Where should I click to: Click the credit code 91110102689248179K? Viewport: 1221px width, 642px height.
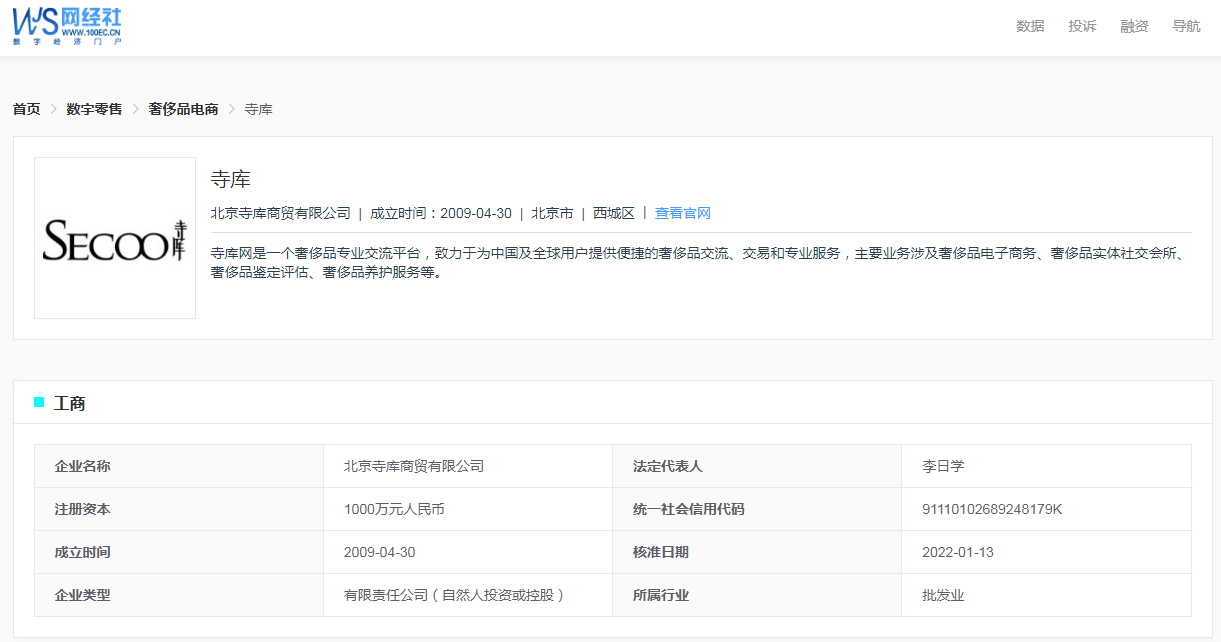click(992, 509)
